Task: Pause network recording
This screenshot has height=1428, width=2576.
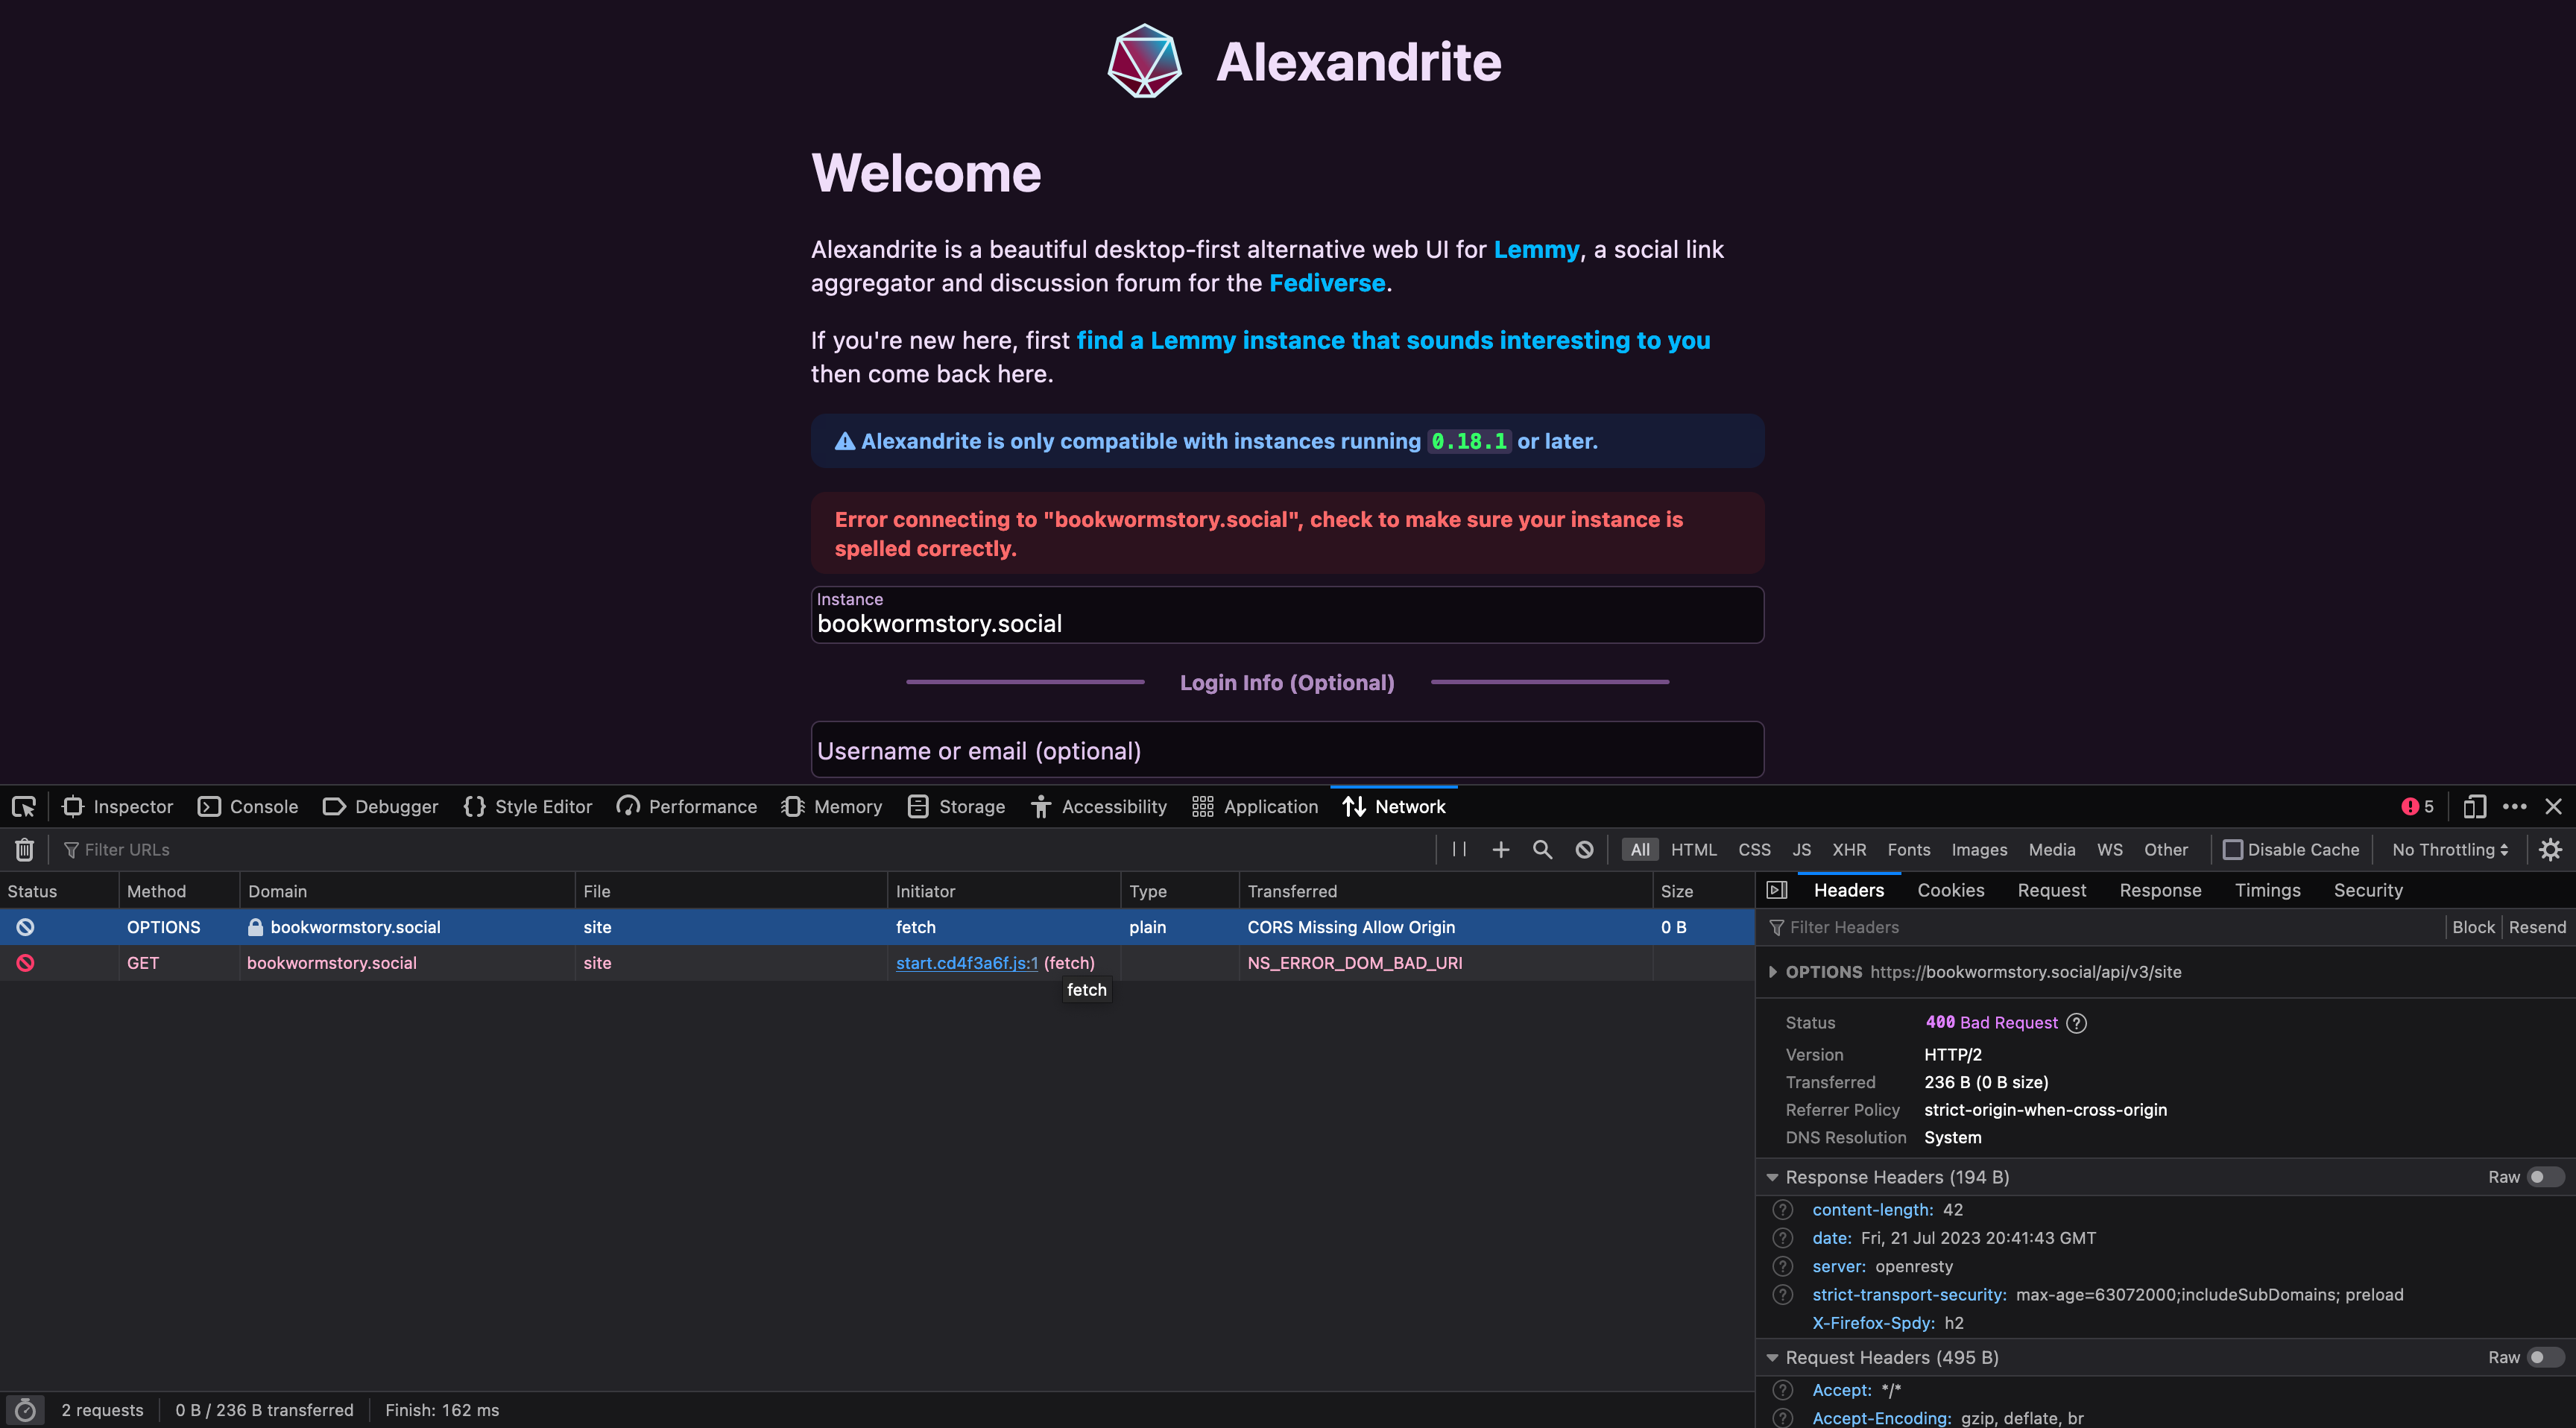Action: point(1459,849)
